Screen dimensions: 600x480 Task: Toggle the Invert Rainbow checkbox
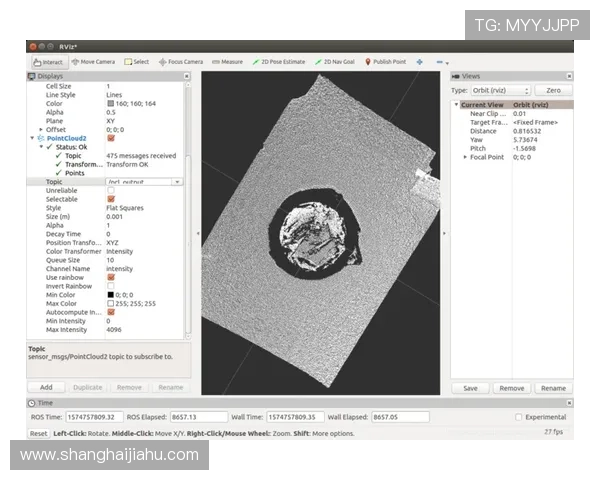tap(111, 286)
